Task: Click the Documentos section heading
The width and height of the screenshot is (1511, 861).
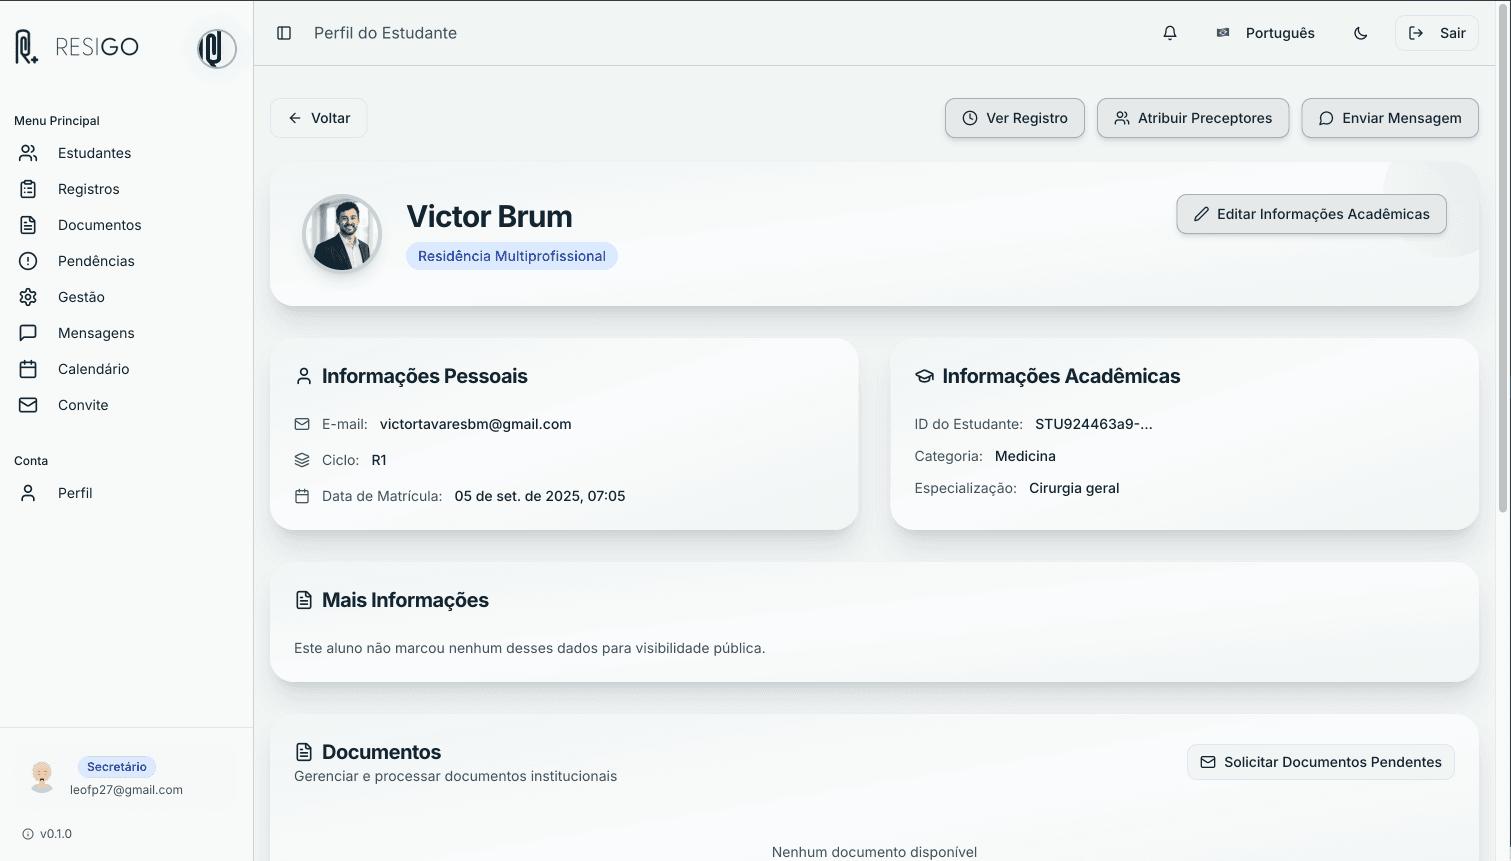Action: pyautogui.click(x=381, y=752)
